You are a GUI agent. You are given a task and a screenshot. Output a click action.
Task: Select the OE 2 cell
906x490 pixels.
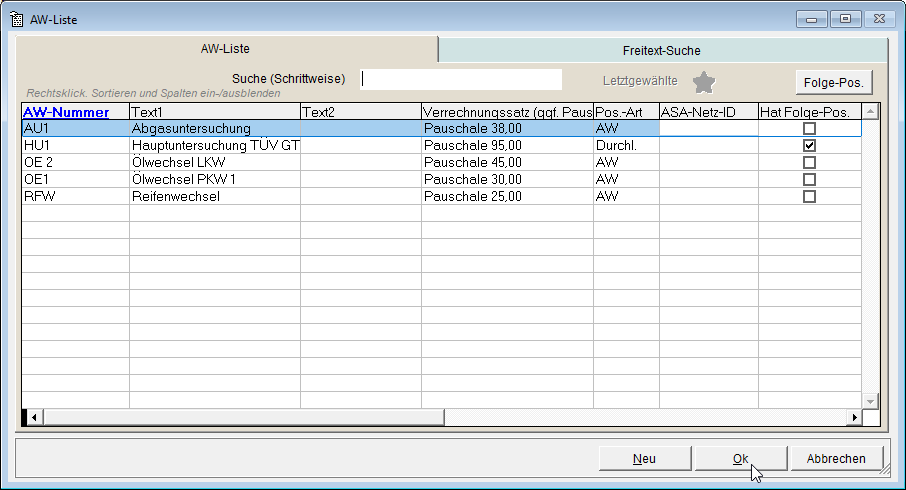[x=76, y=162]
